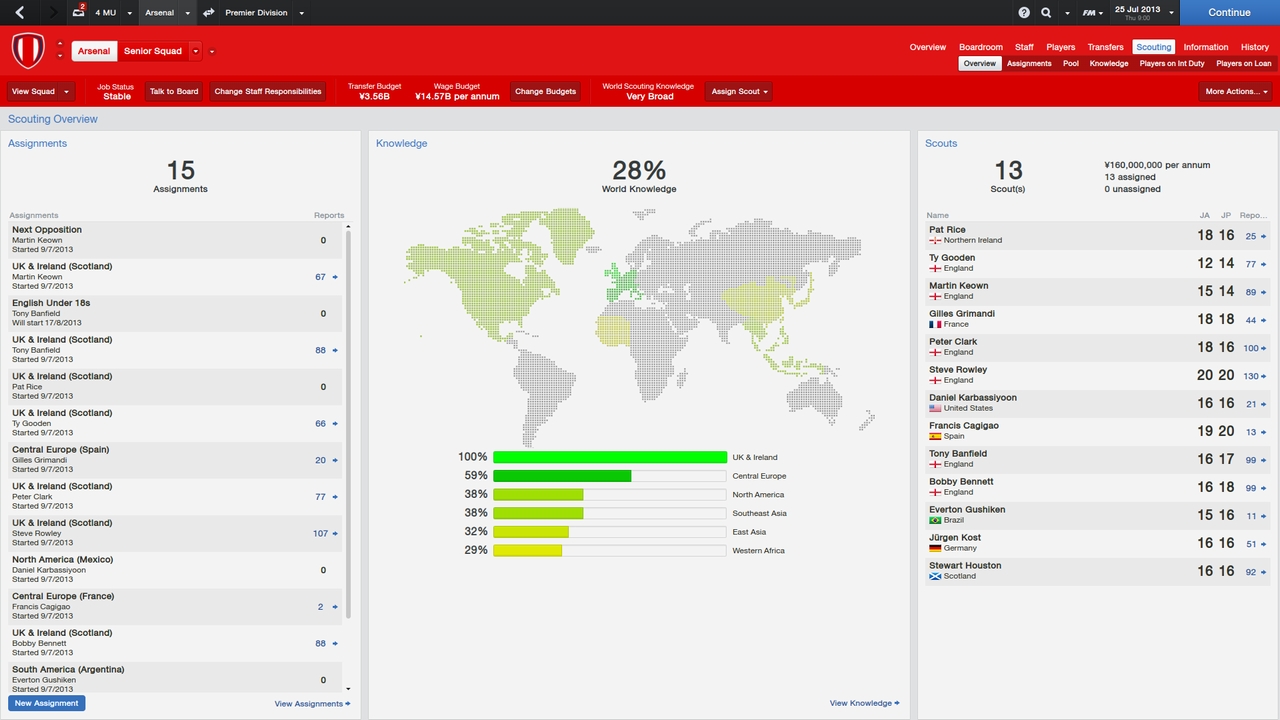
Task: Select the English Under 18s assignment row
Action: (x=175, y=313)
